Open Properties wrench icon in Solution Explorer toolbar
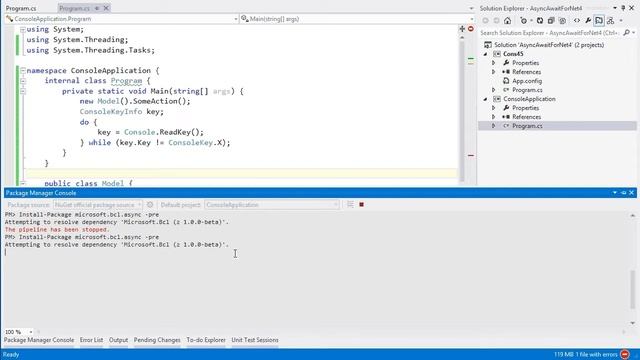This screenshot has width=640, height=360. 588,21
